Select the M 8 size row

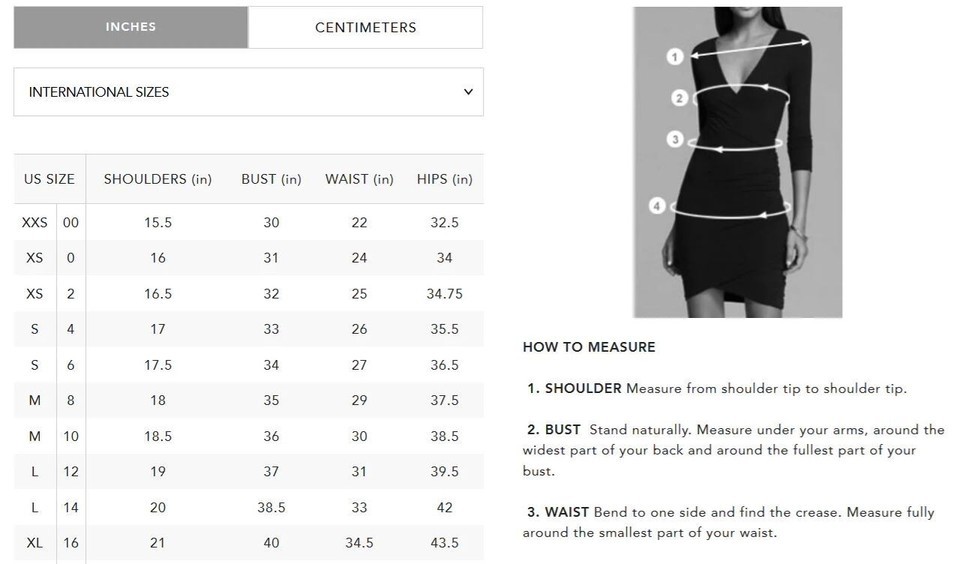(249, 400)
